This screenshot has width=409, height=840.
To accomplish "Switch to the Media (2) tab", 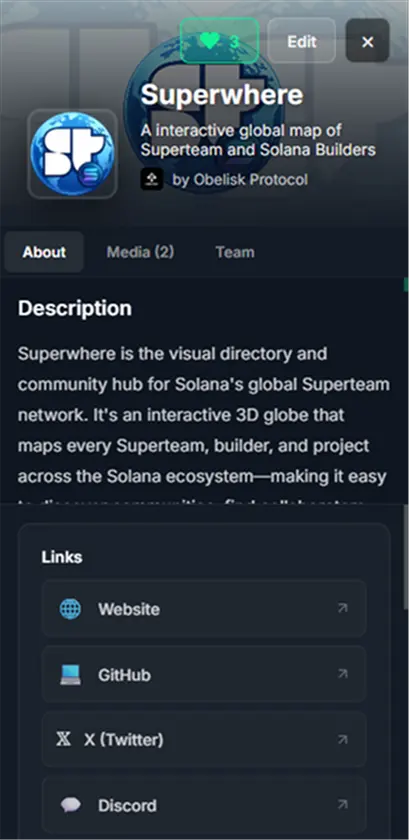I will (x=140, y=252).
